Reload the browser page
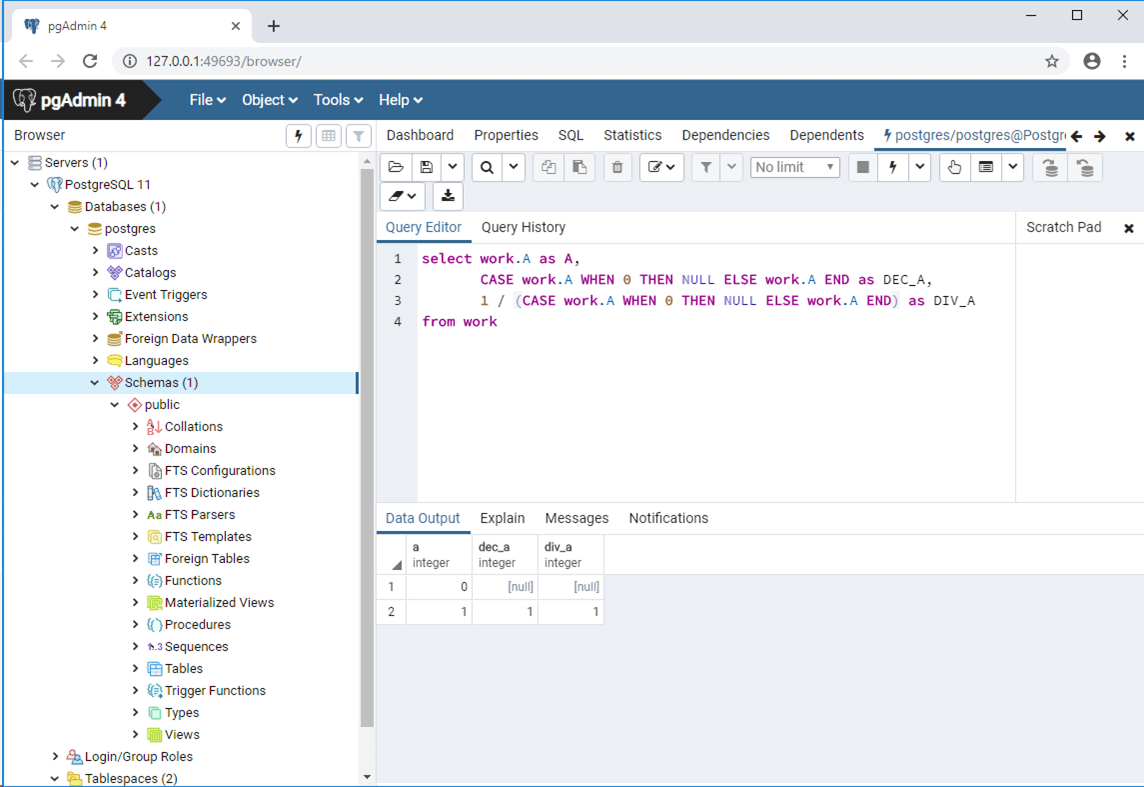The width and height of the screenshot is (1144, 787). tap(90, 61)
